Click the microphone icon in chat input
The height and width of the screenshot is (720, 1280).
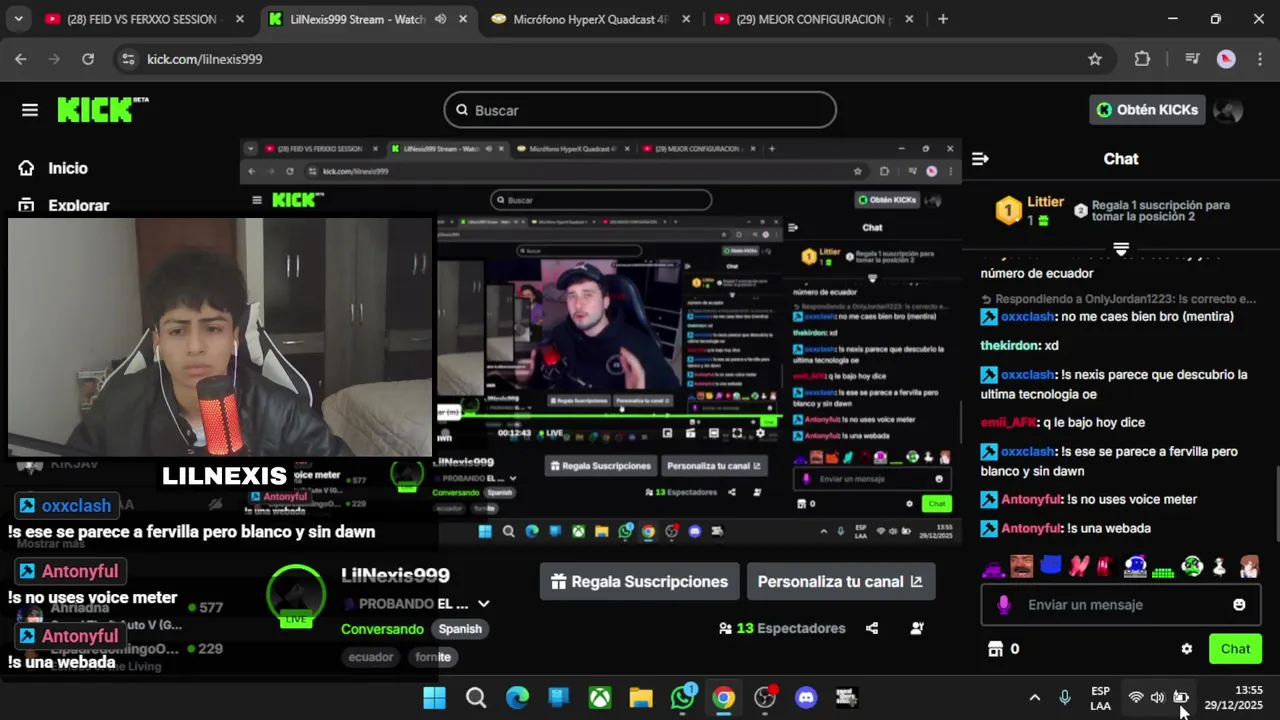(1004, 605)
